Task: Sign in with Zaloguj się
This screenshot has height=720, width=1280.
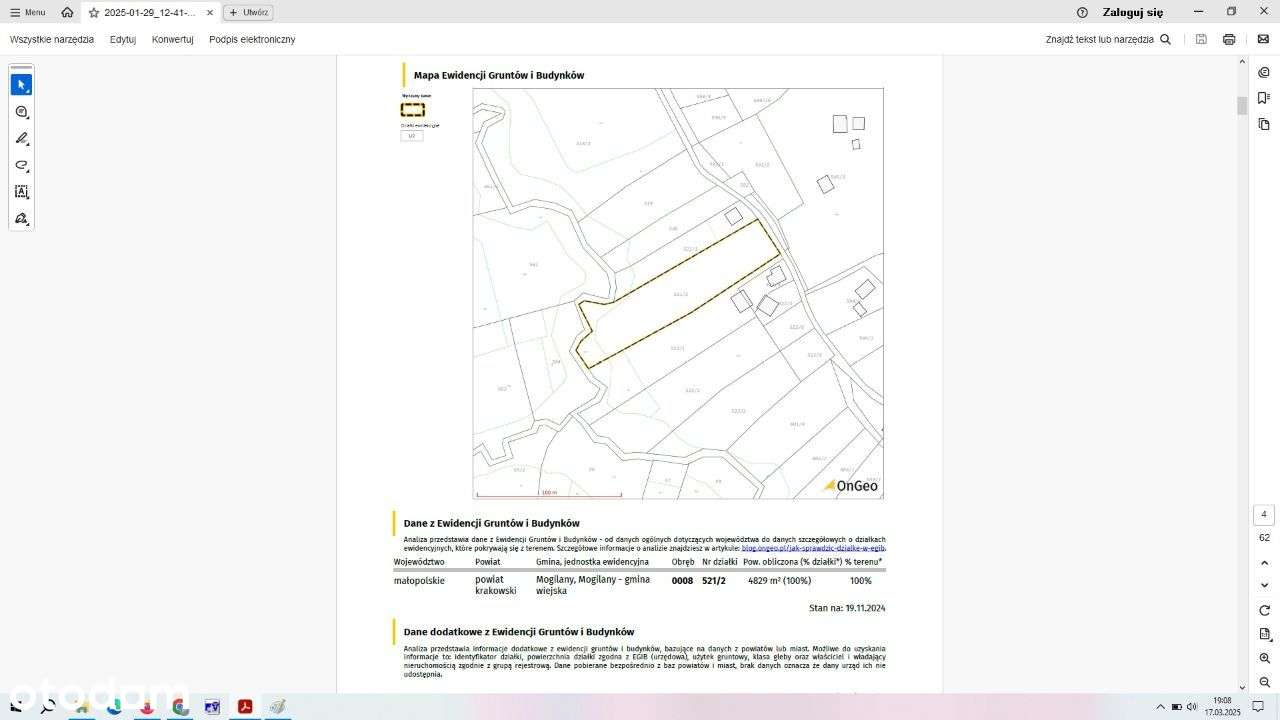Action: [1133, 13]
